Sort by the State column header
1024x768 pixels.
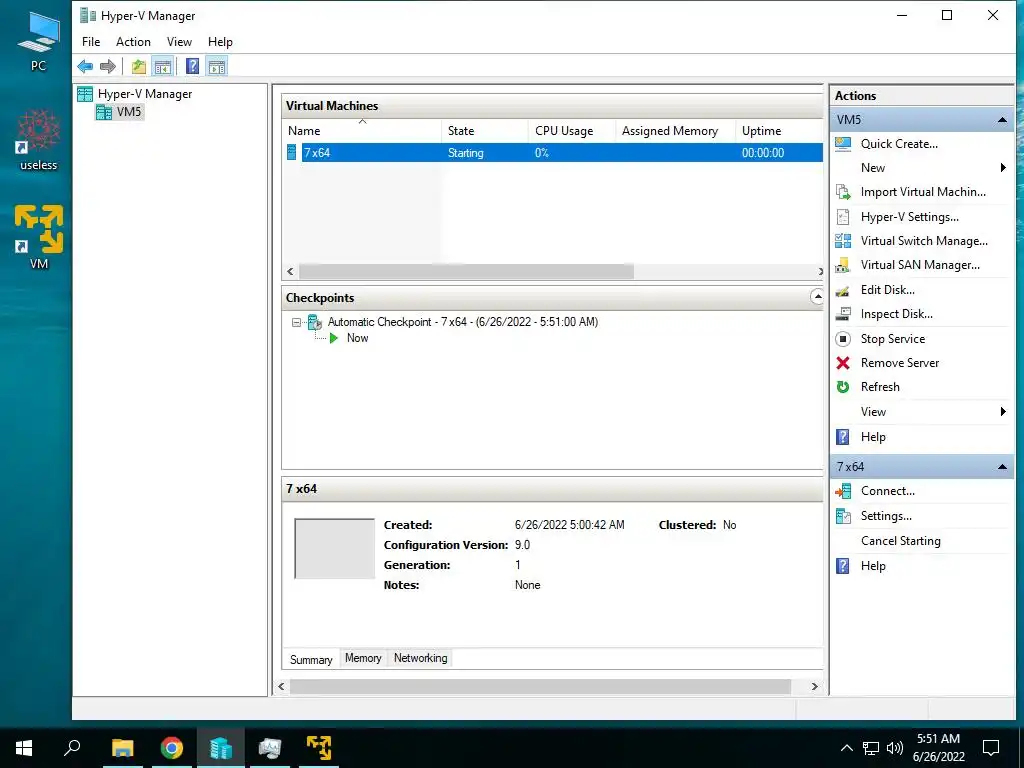point(485,131)
